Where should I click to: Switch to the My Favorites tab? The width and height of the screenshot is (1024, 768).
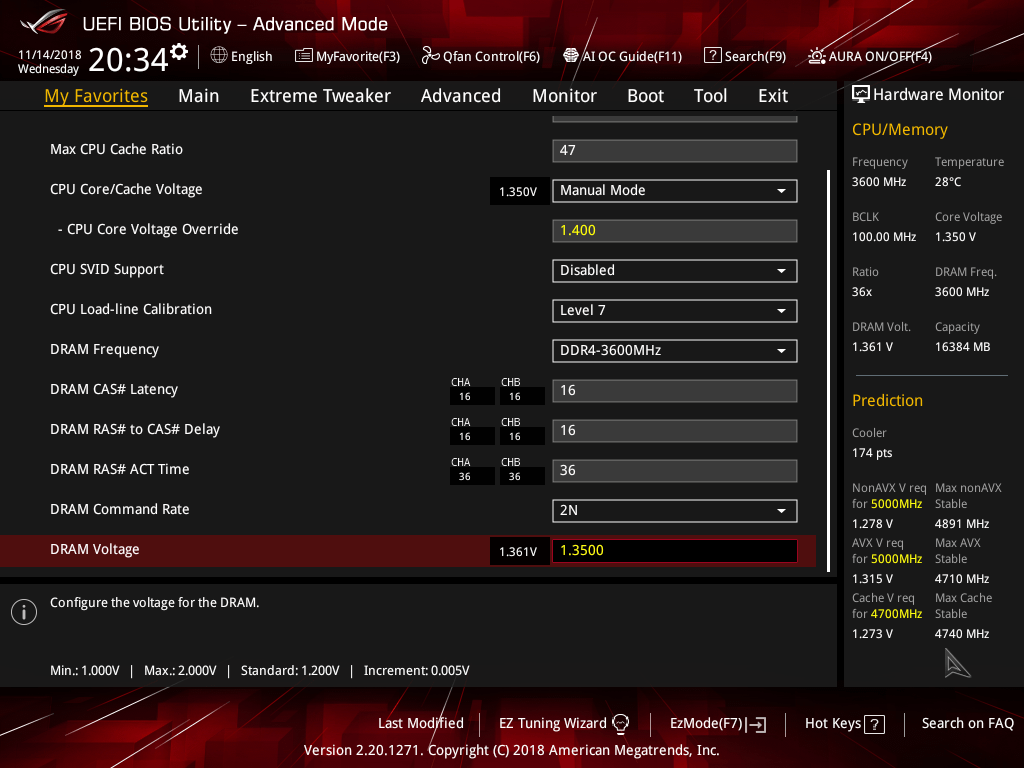(x=96, y=96)
